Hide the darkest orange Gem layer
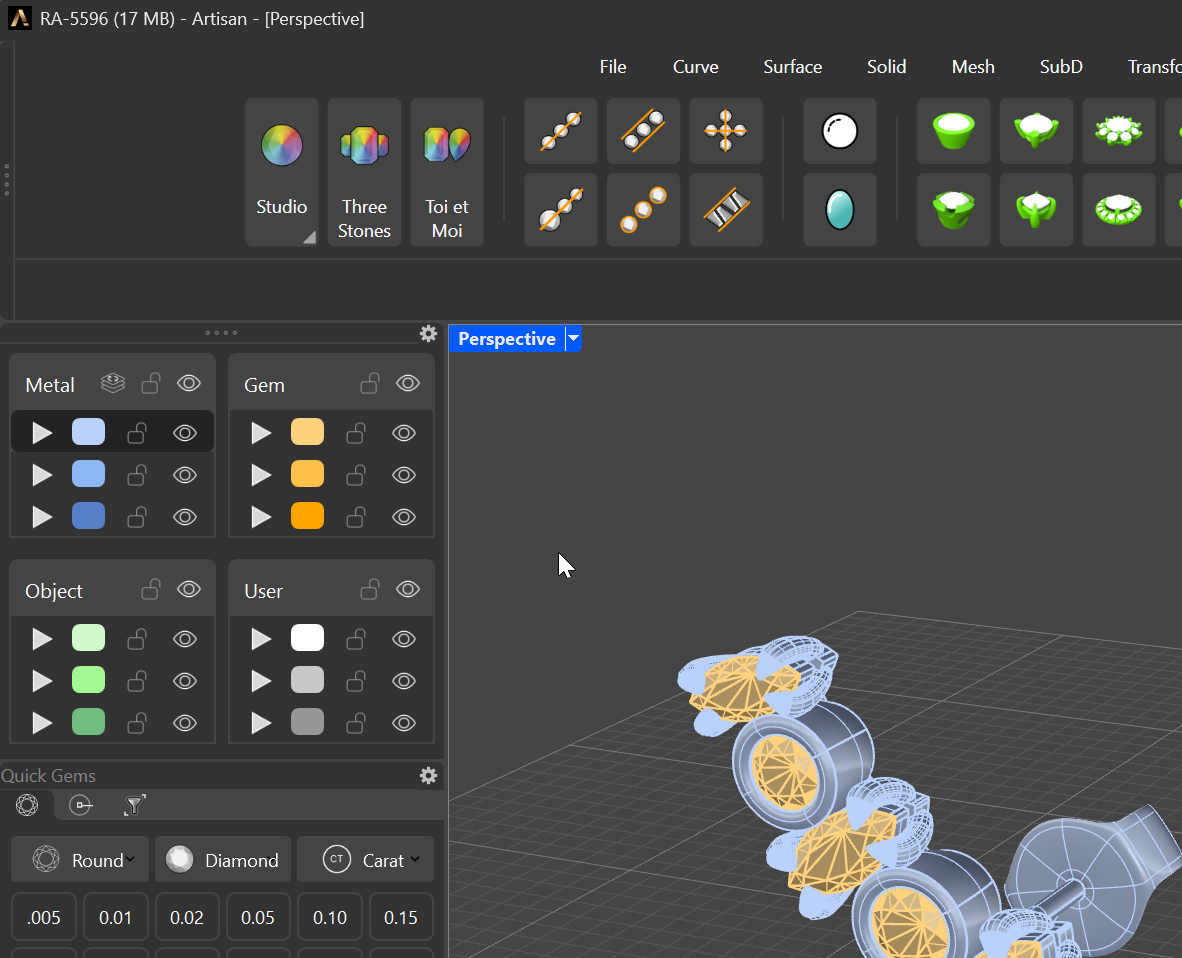This screenshot has width=1182, height=958. [x=404, y=517]
